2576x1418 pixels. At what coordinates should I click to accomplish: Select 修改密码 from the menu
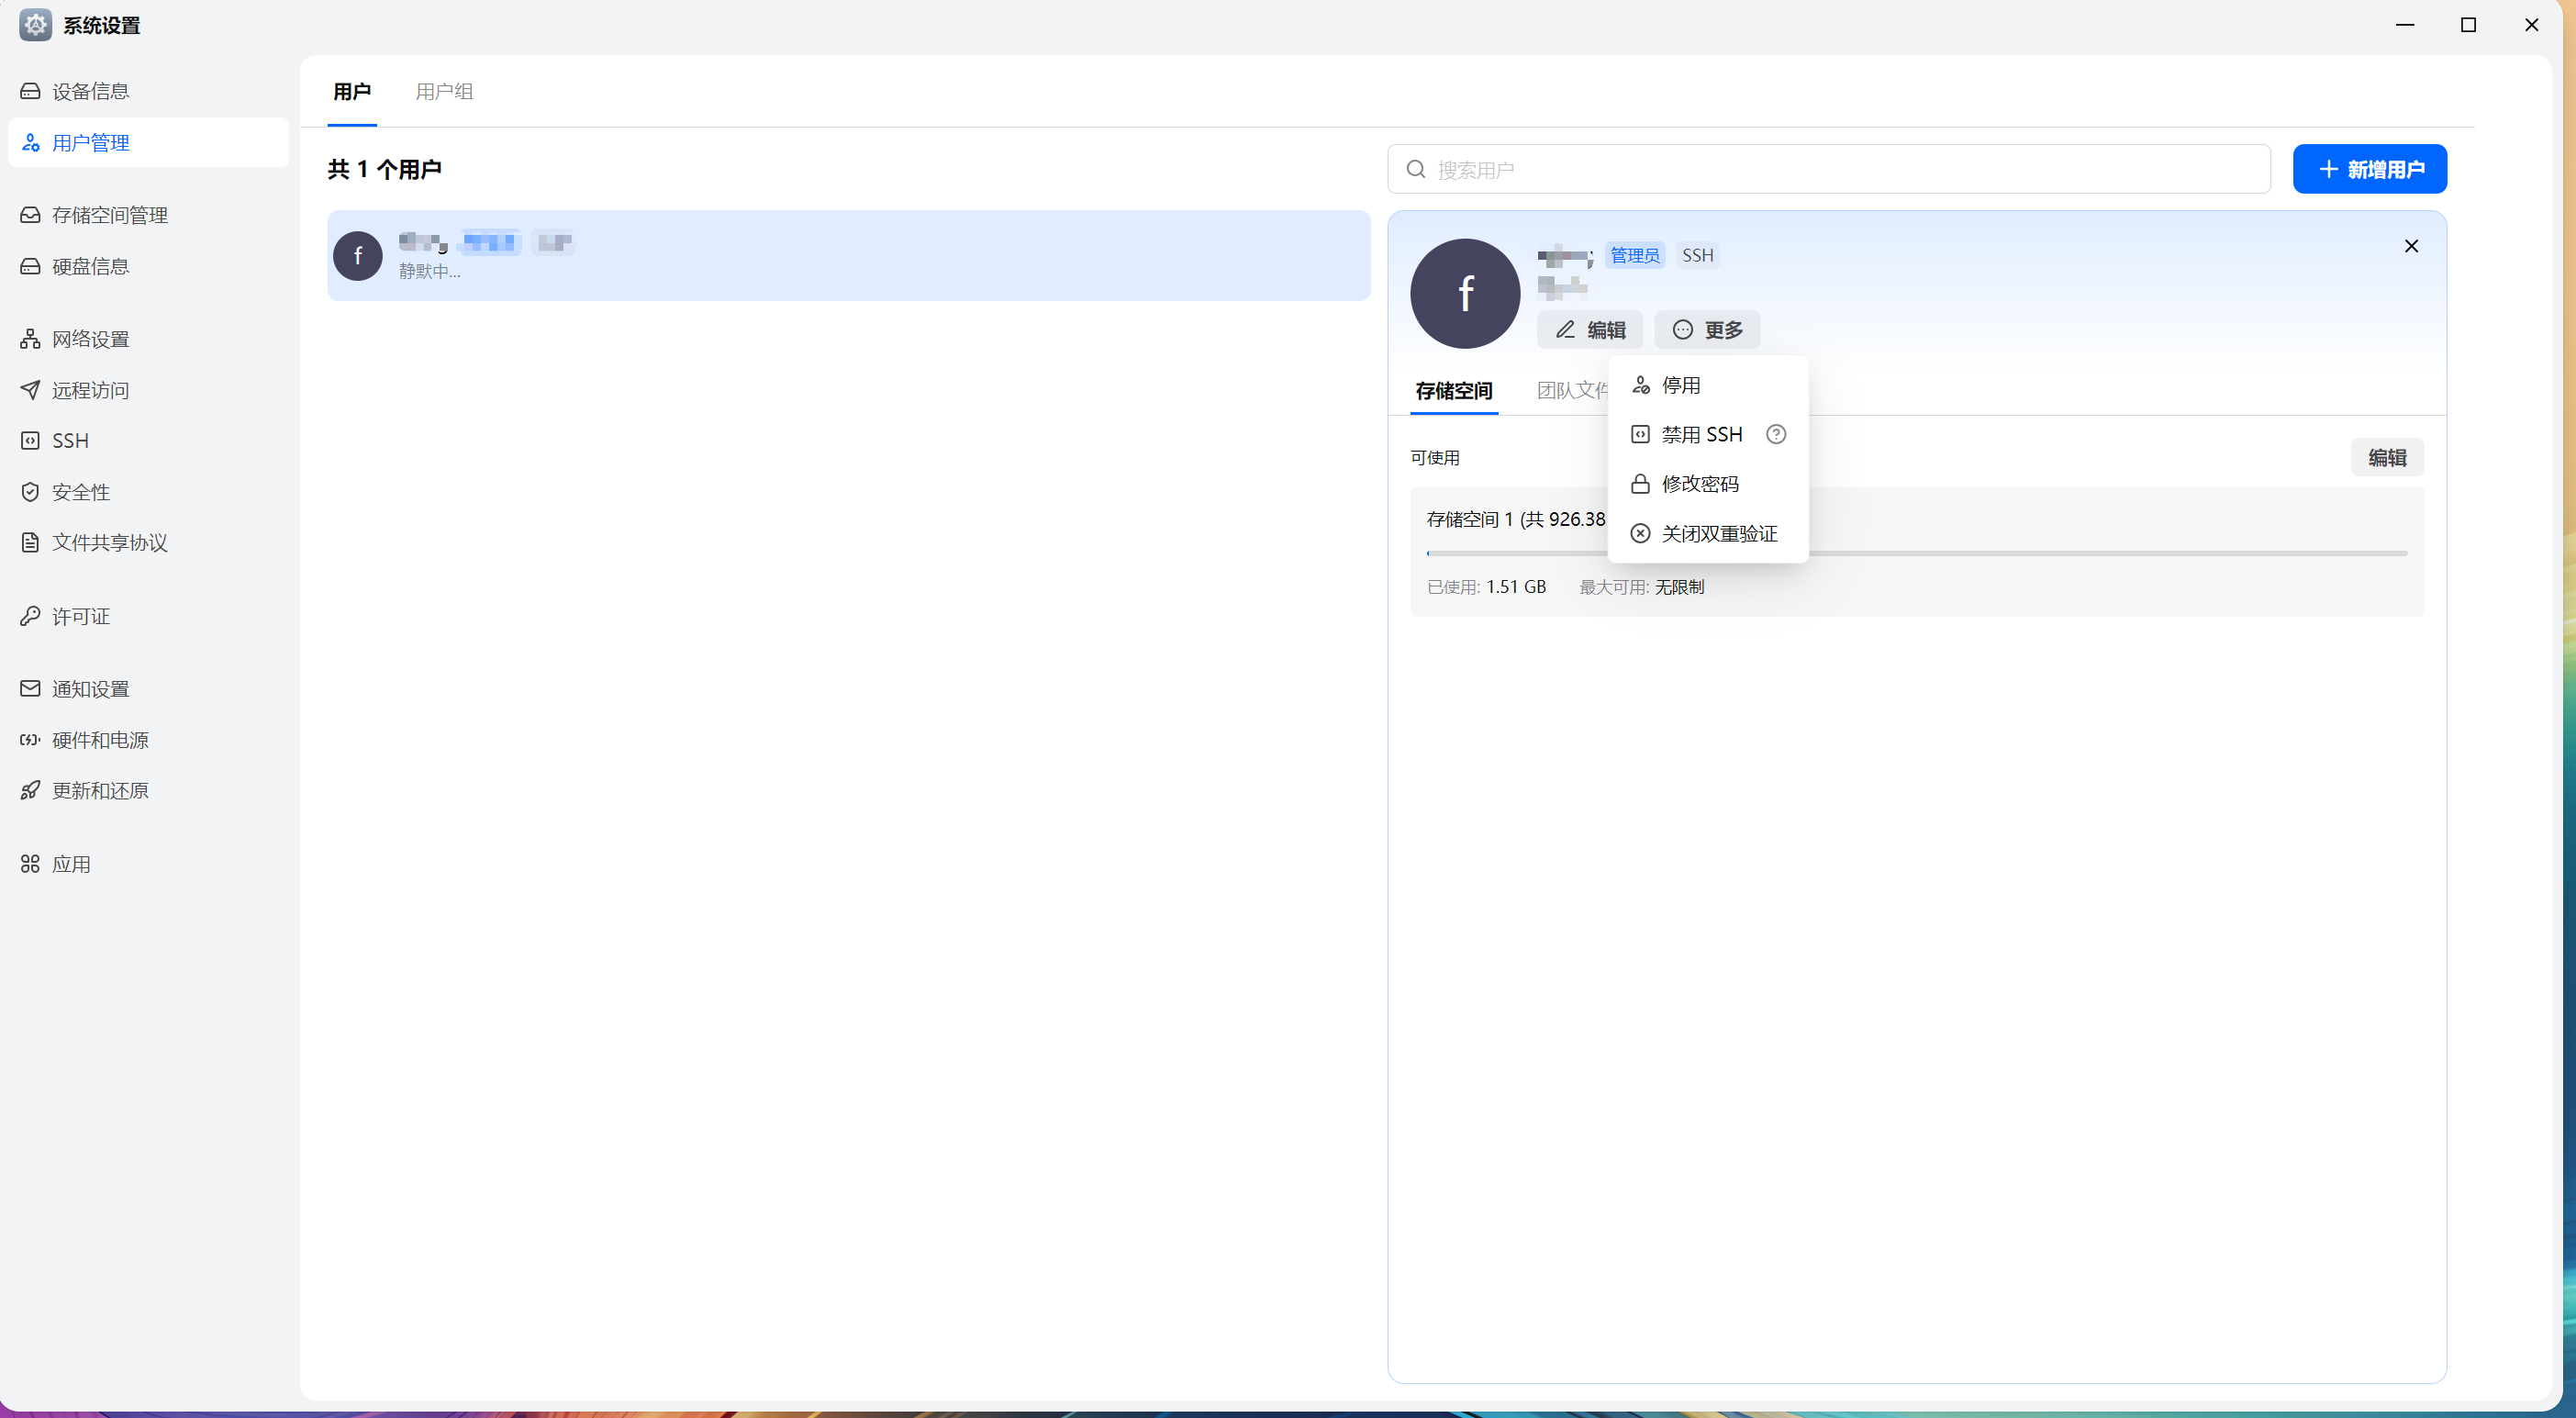click(x=1700, y=483)
